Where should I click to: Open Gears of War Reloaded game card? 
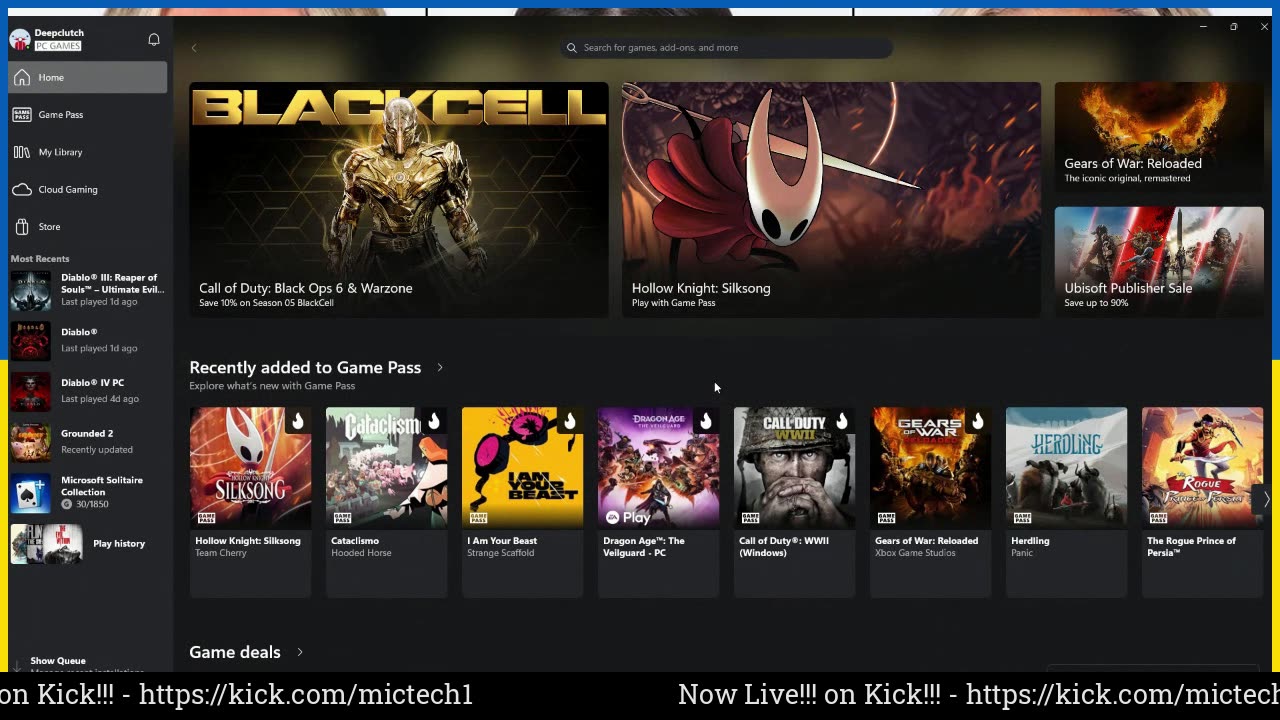930,502
